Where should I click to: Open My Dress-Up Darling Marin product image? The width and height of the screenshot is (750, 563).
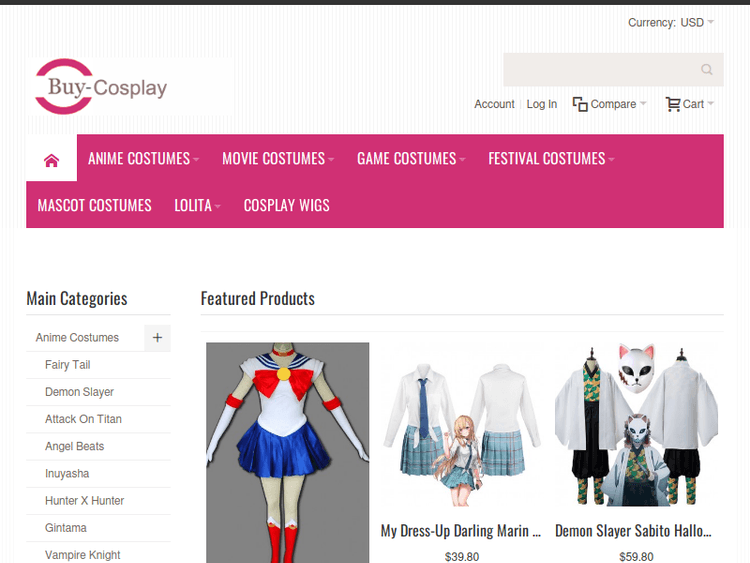(462, 425)
